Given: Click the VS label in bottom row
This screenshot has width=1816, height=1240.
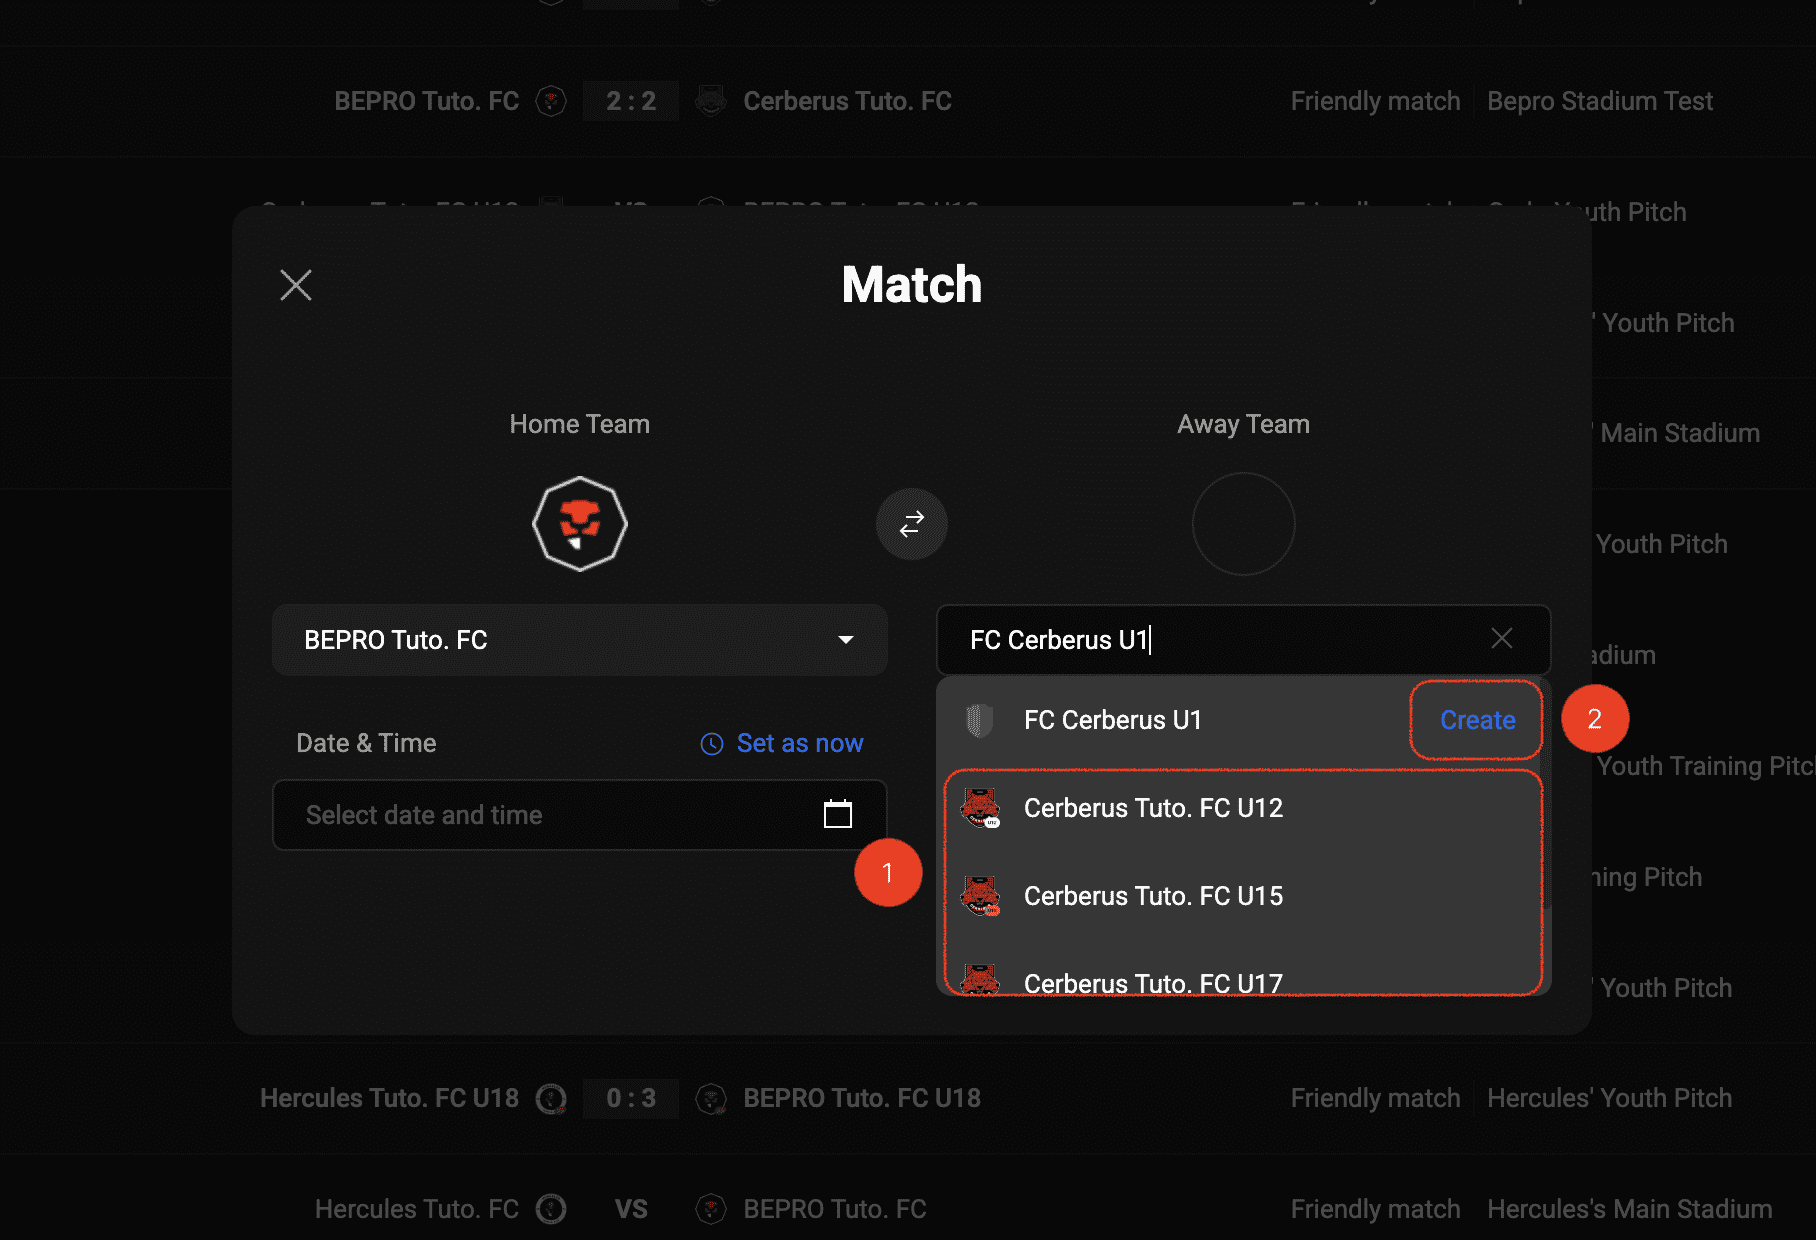Looking at the screenshot, I should click(x=631, y=1209).
